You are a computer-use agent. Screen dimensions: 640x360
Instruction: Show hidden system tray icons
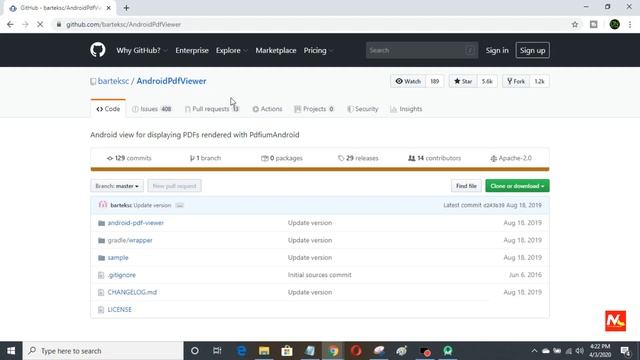[x=534, y=351]
